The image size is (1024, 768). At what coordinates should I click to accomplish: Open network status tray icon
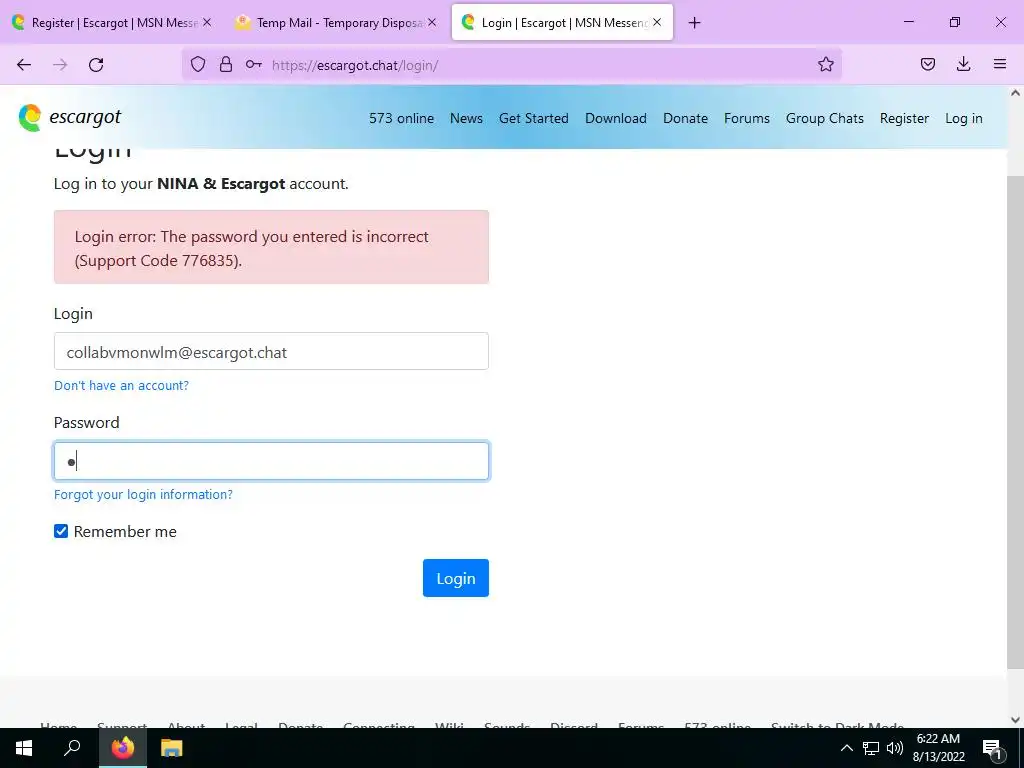tap(871, 748)
